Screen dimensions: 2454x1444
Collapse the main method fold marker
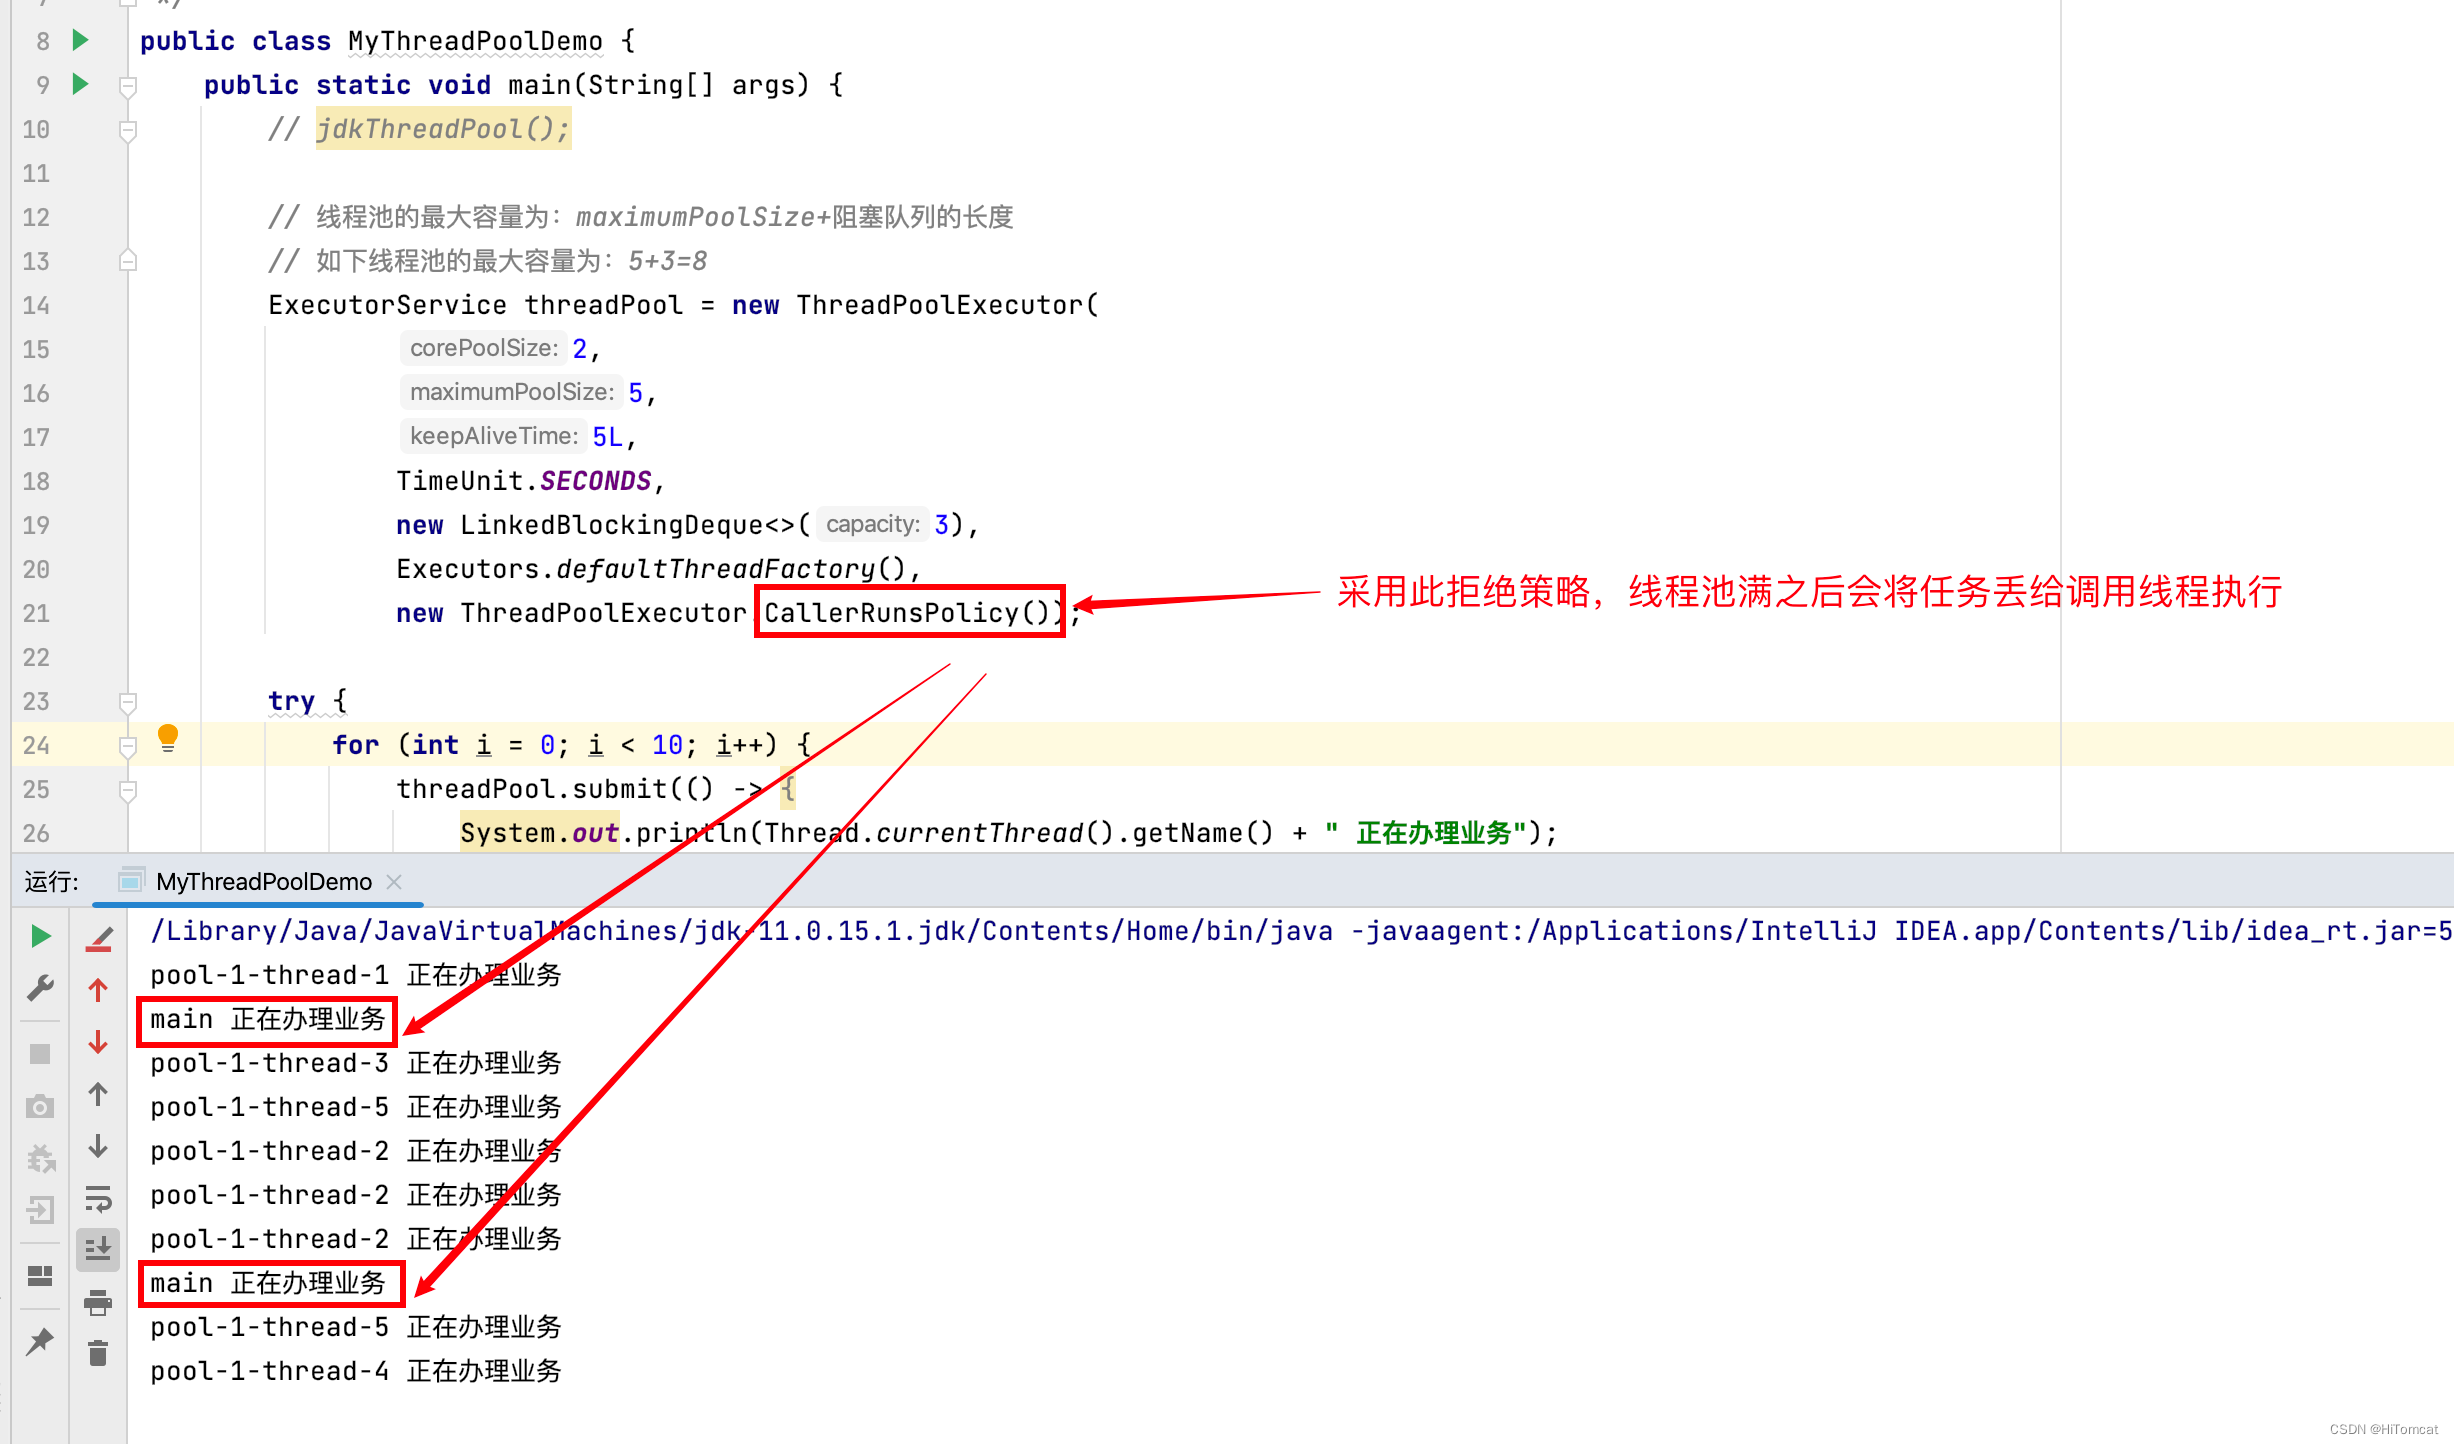tap(127, 86)
